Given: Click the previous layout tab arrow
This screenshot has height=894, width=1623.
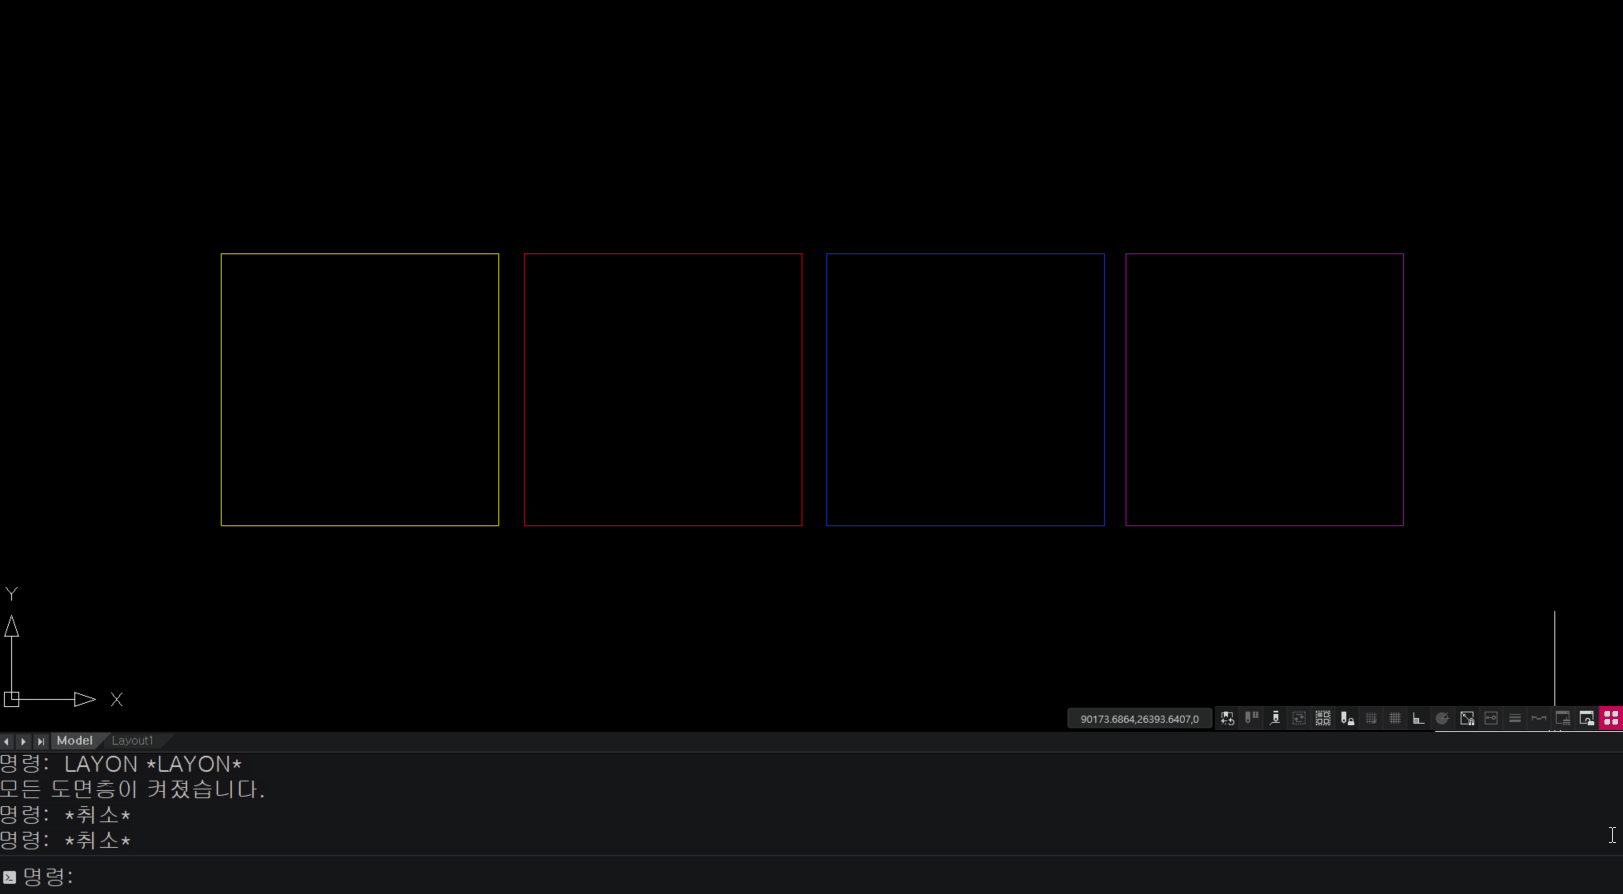Looking at the screenshot, I should (7, 741).
